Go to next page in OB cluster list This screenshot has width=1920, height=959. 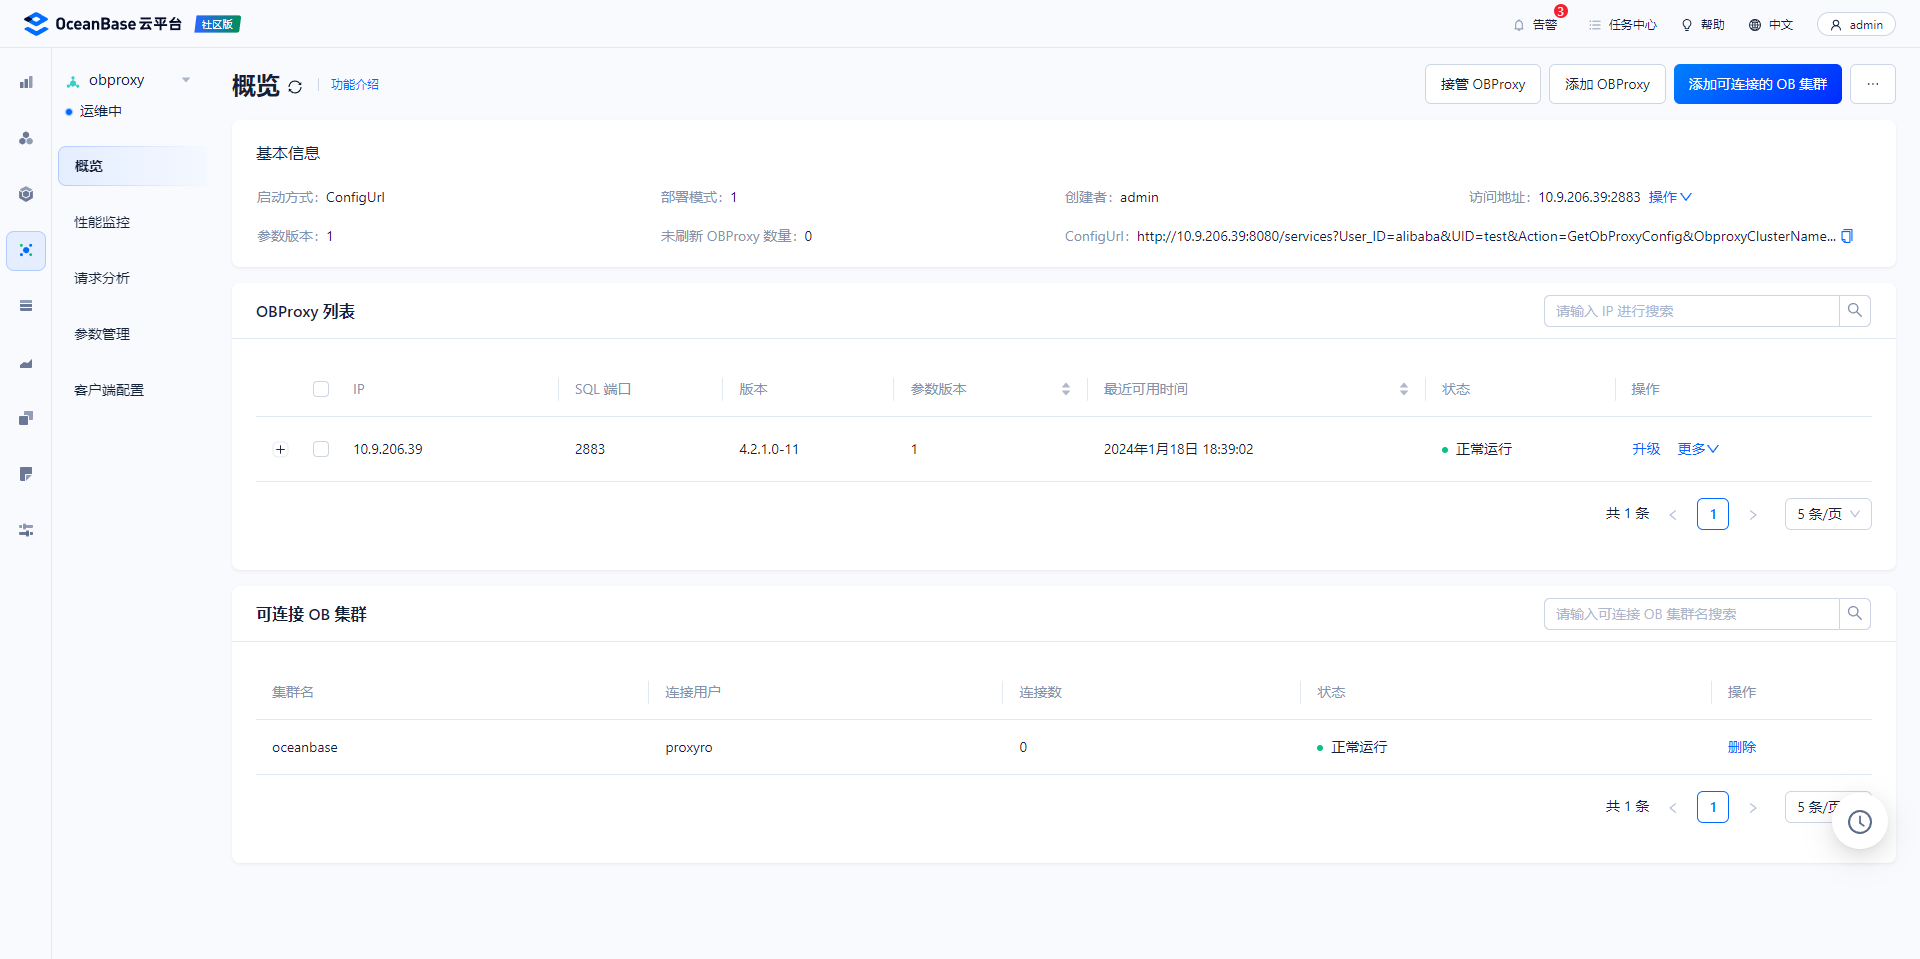click(1753, 808)
